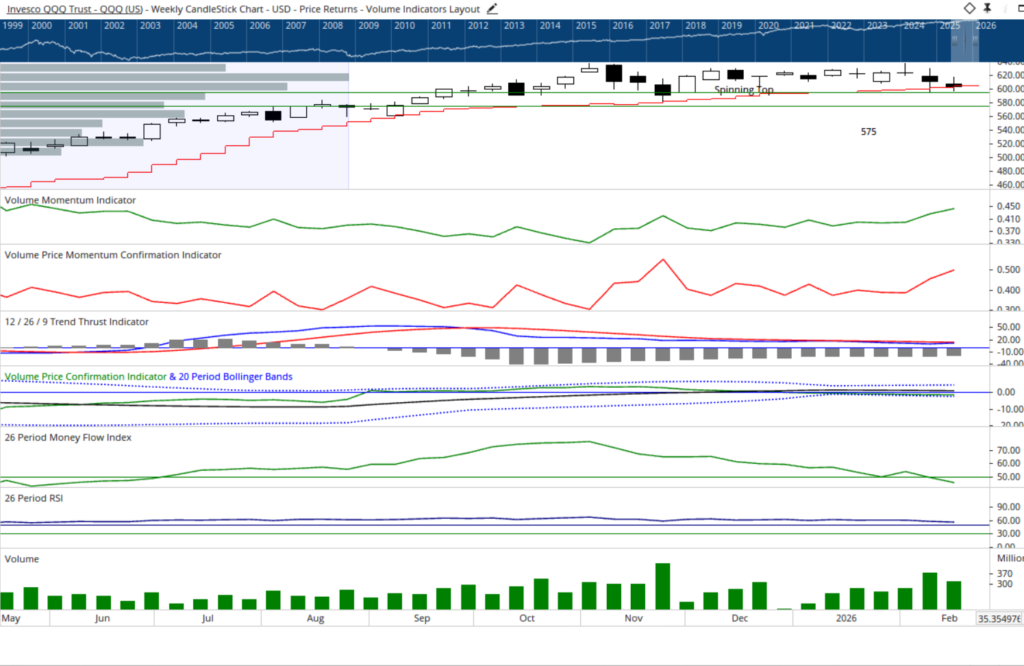1024x666 pixels.
Task: Click the diamond icon in top-right corner
Action: [x=969, y=8]
